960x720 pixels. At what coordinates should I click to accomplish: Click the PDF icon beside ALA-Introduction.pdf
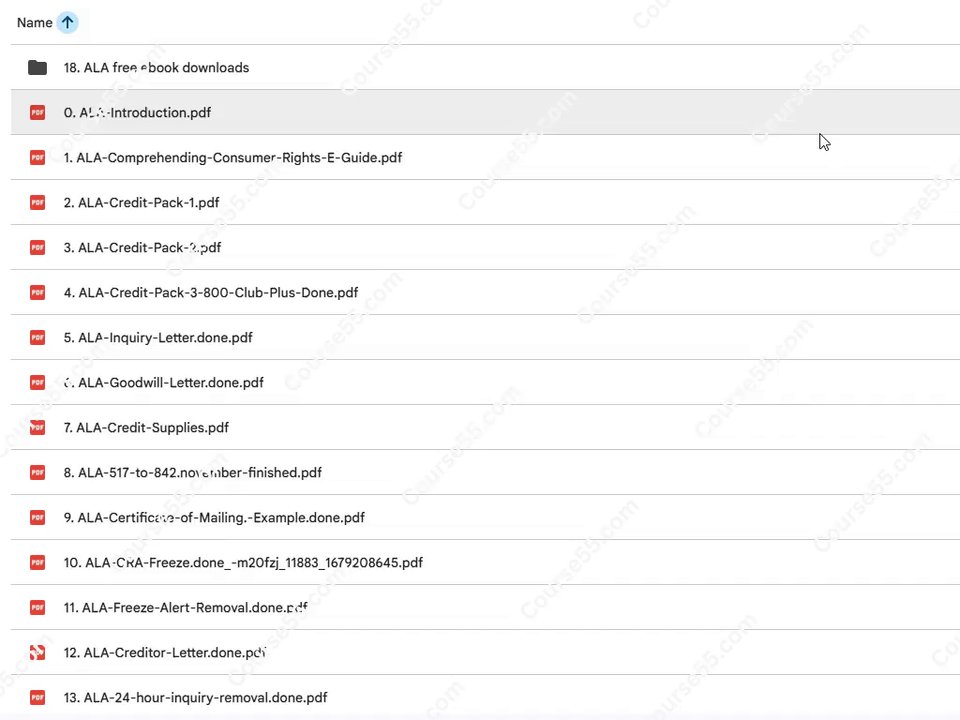[37, 113]
